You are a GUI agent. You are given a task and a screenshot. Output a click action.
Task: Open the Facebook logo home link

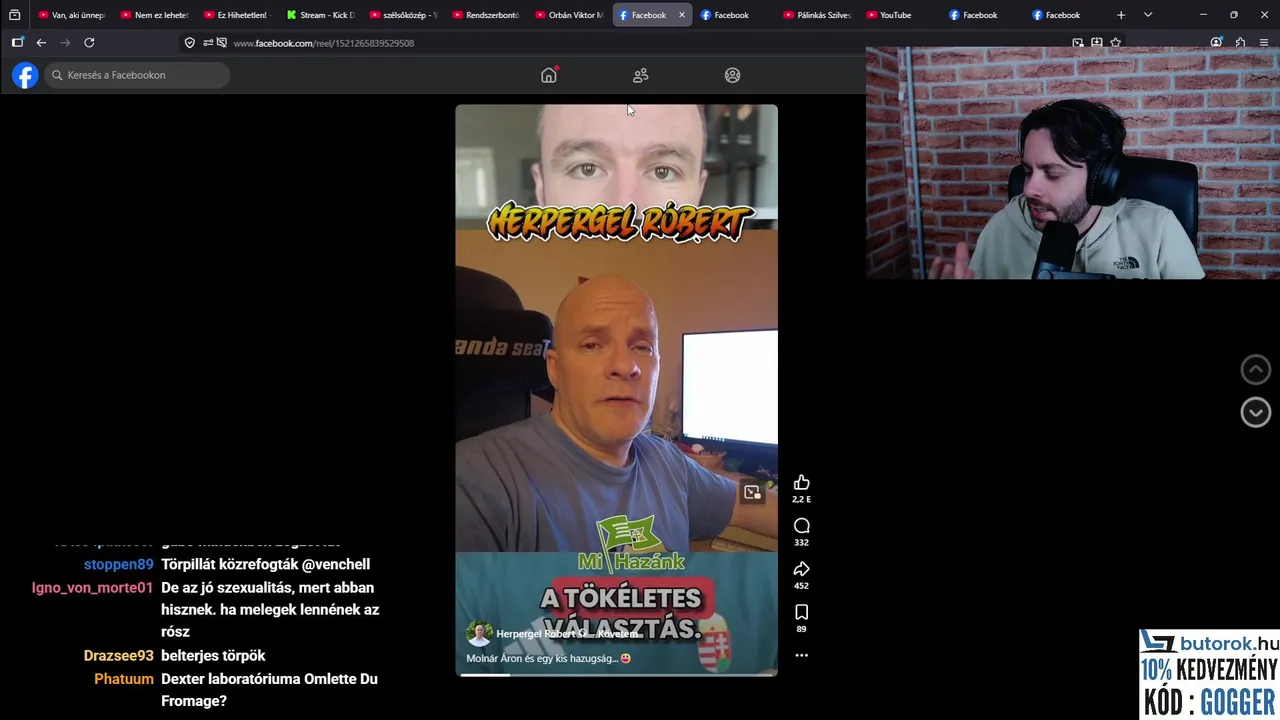coord(25,75)
